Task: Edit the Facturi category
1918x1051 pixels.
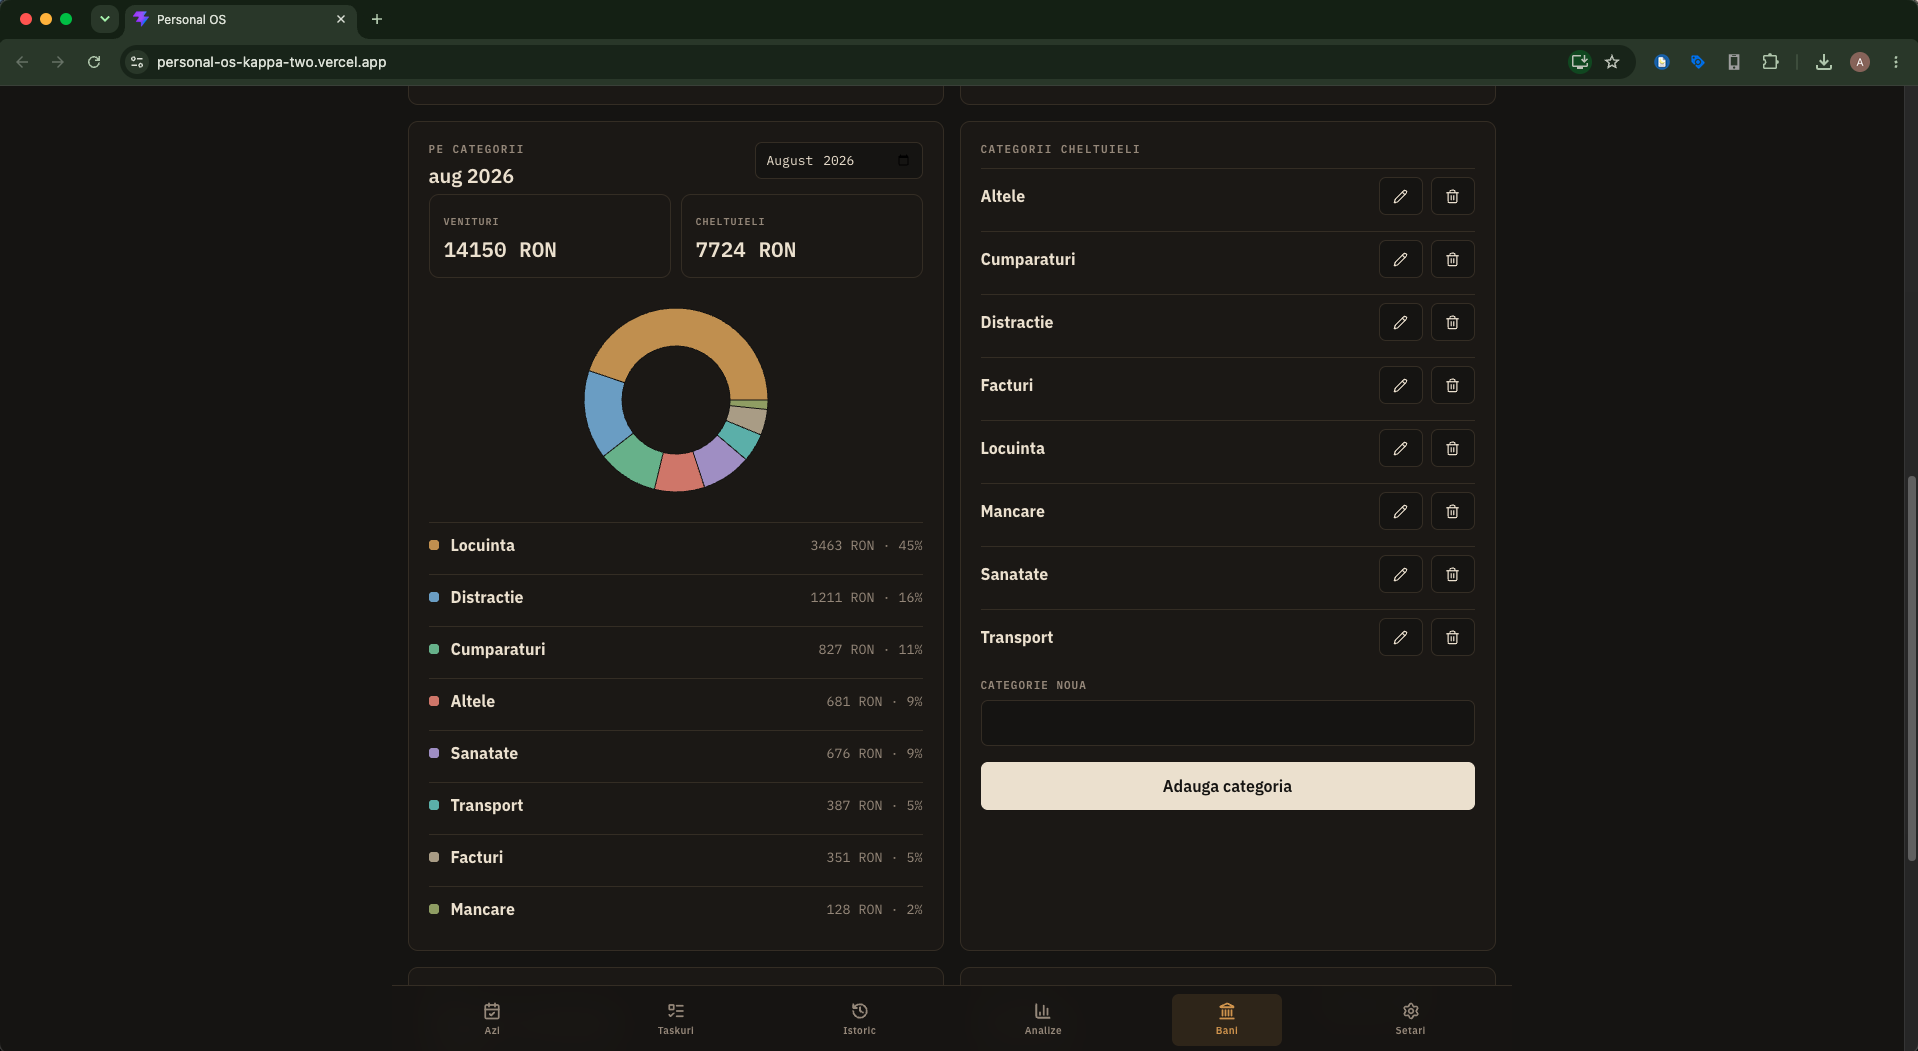Action: click(1400, 385)
